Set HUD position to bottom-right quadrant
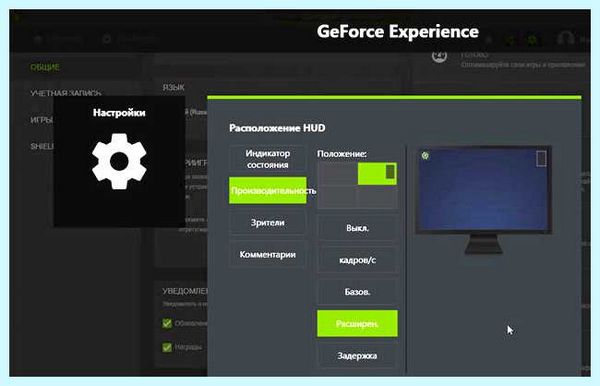 377,197
